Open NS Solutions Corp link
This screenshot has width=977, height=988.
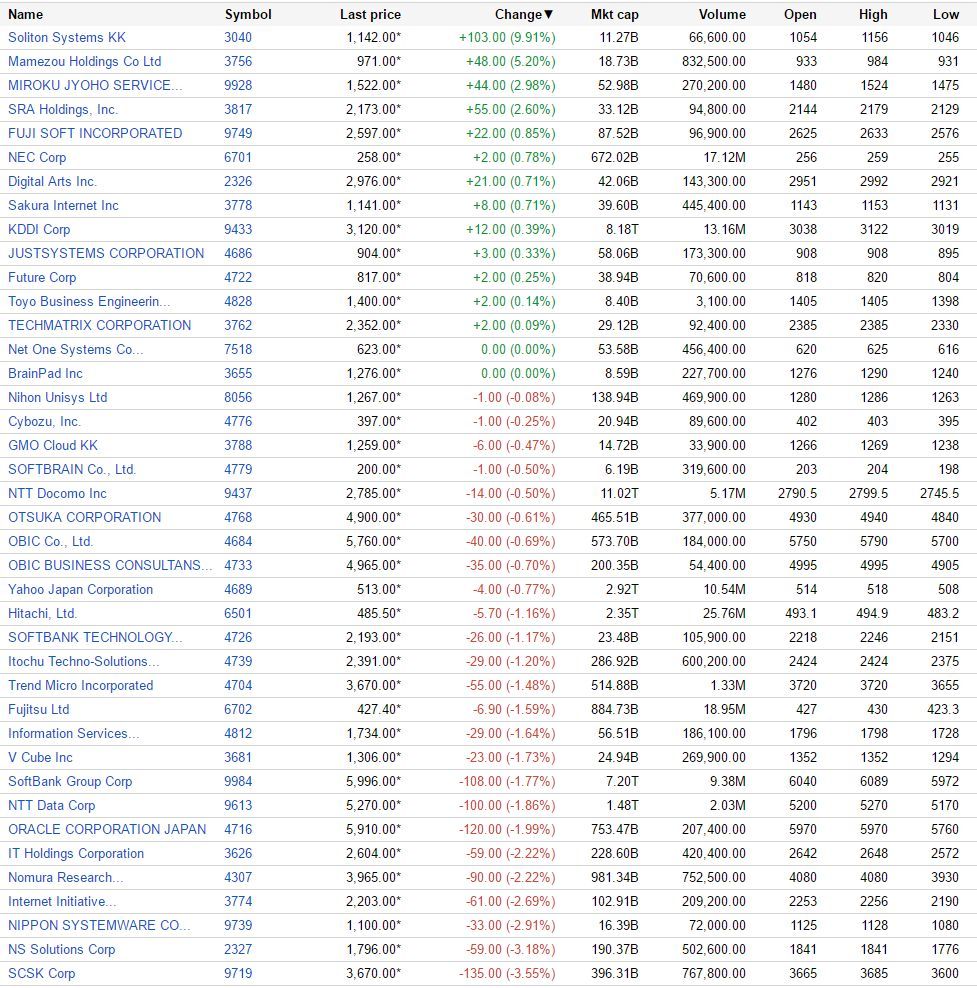tap(62, 950)
